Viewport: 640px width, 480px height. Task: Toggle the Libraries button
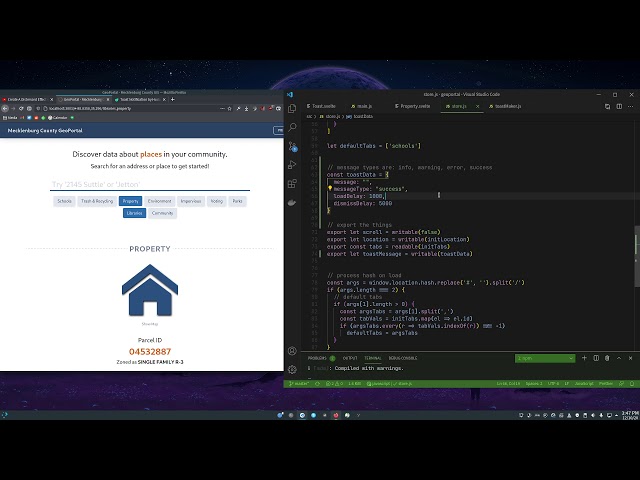pyautogui.click(x=134, y=213)
